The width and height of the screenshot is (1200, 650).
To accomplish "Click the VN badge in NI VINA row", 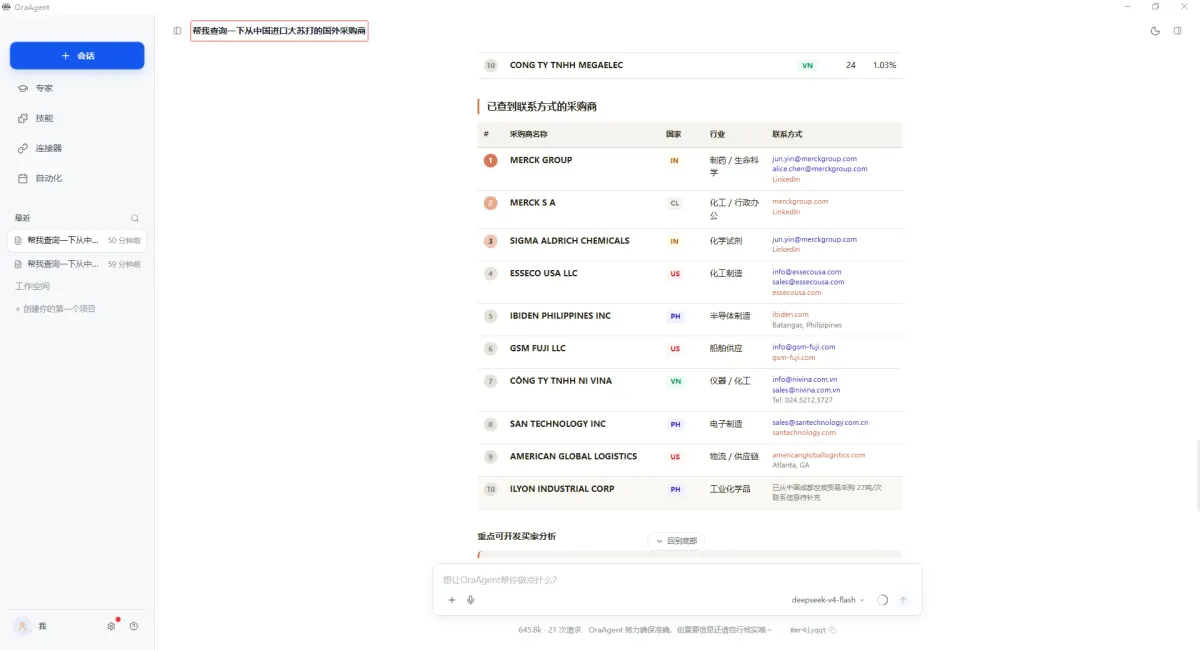I will pos(676,381).
